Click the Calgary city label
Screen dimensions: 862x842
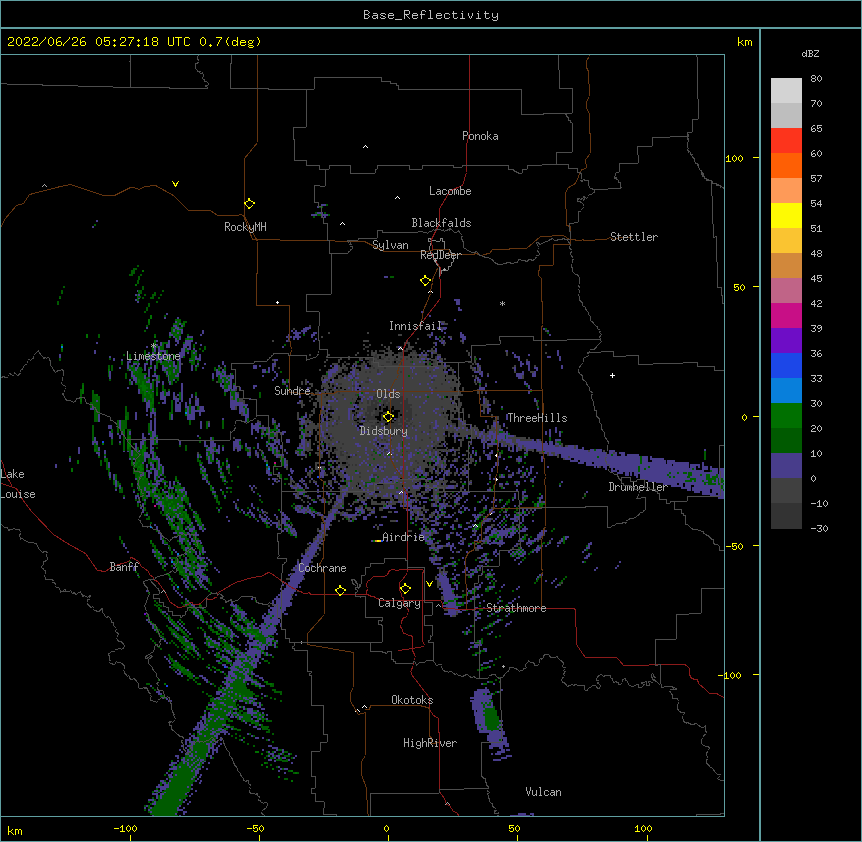point(399,603)
